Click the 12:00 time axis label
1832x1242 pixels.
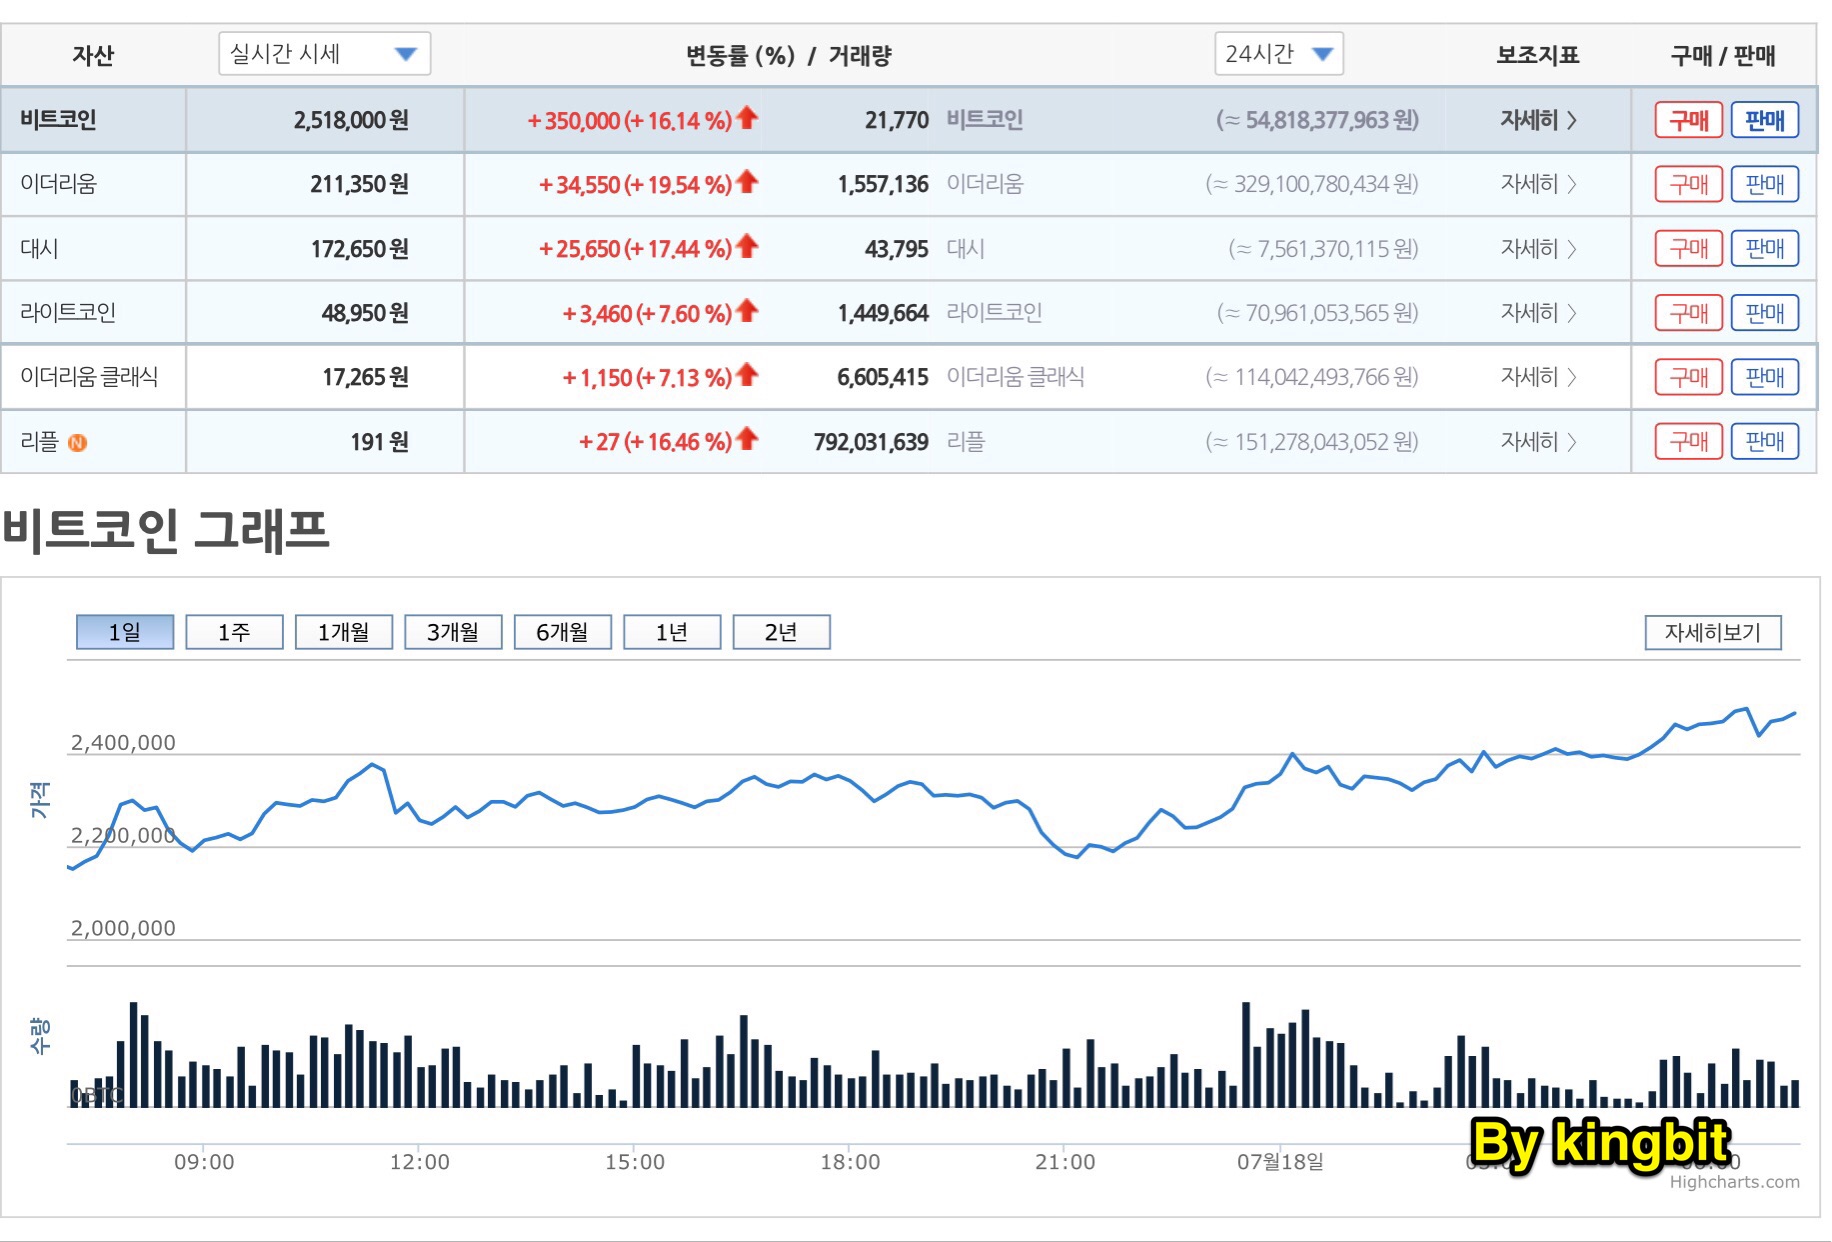(x=419, y=1162)
